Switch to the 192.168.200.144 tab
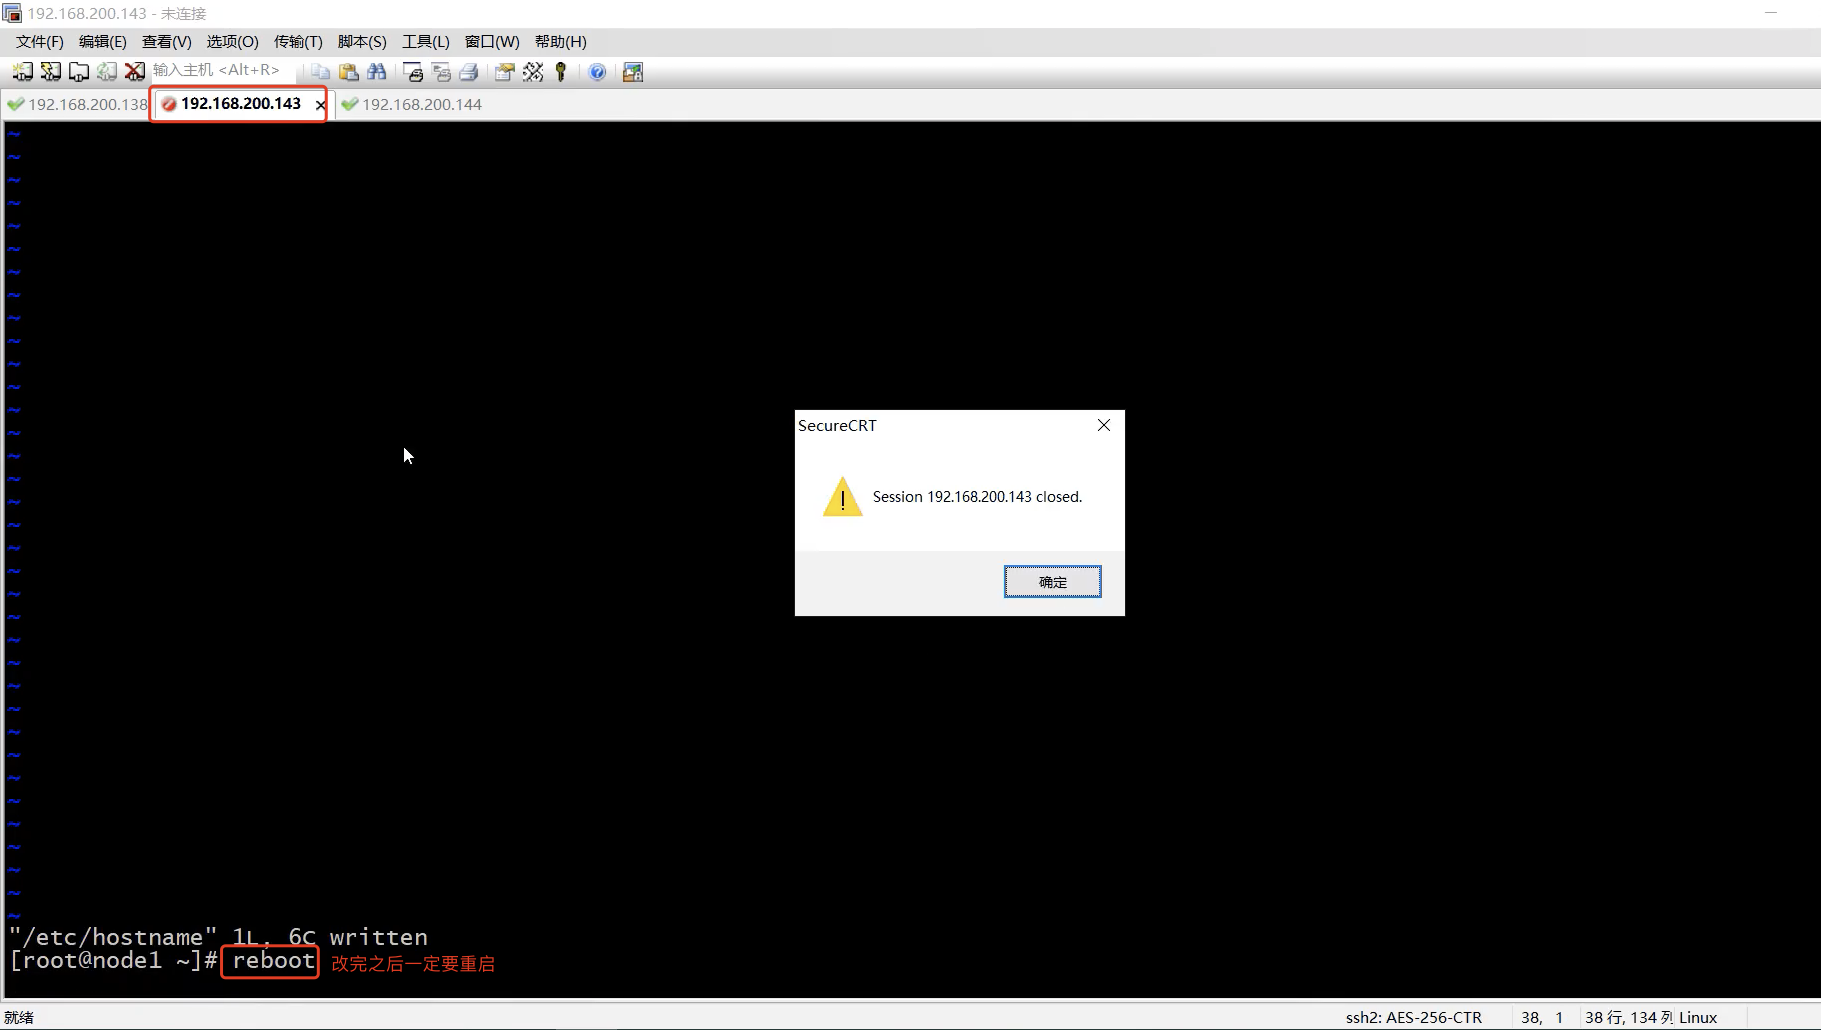 click(411, 104)
